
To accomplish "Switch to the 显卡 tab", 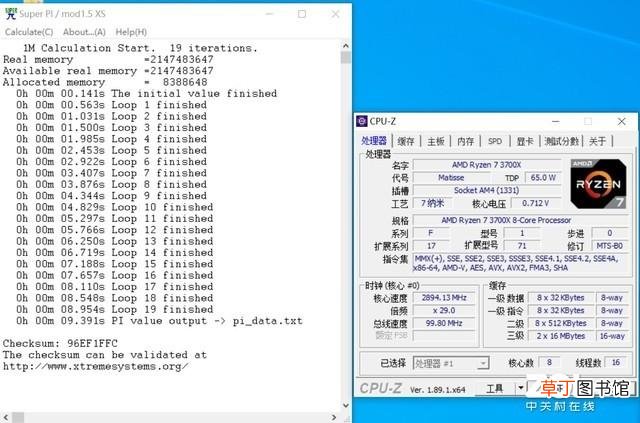I will point(524,141).
